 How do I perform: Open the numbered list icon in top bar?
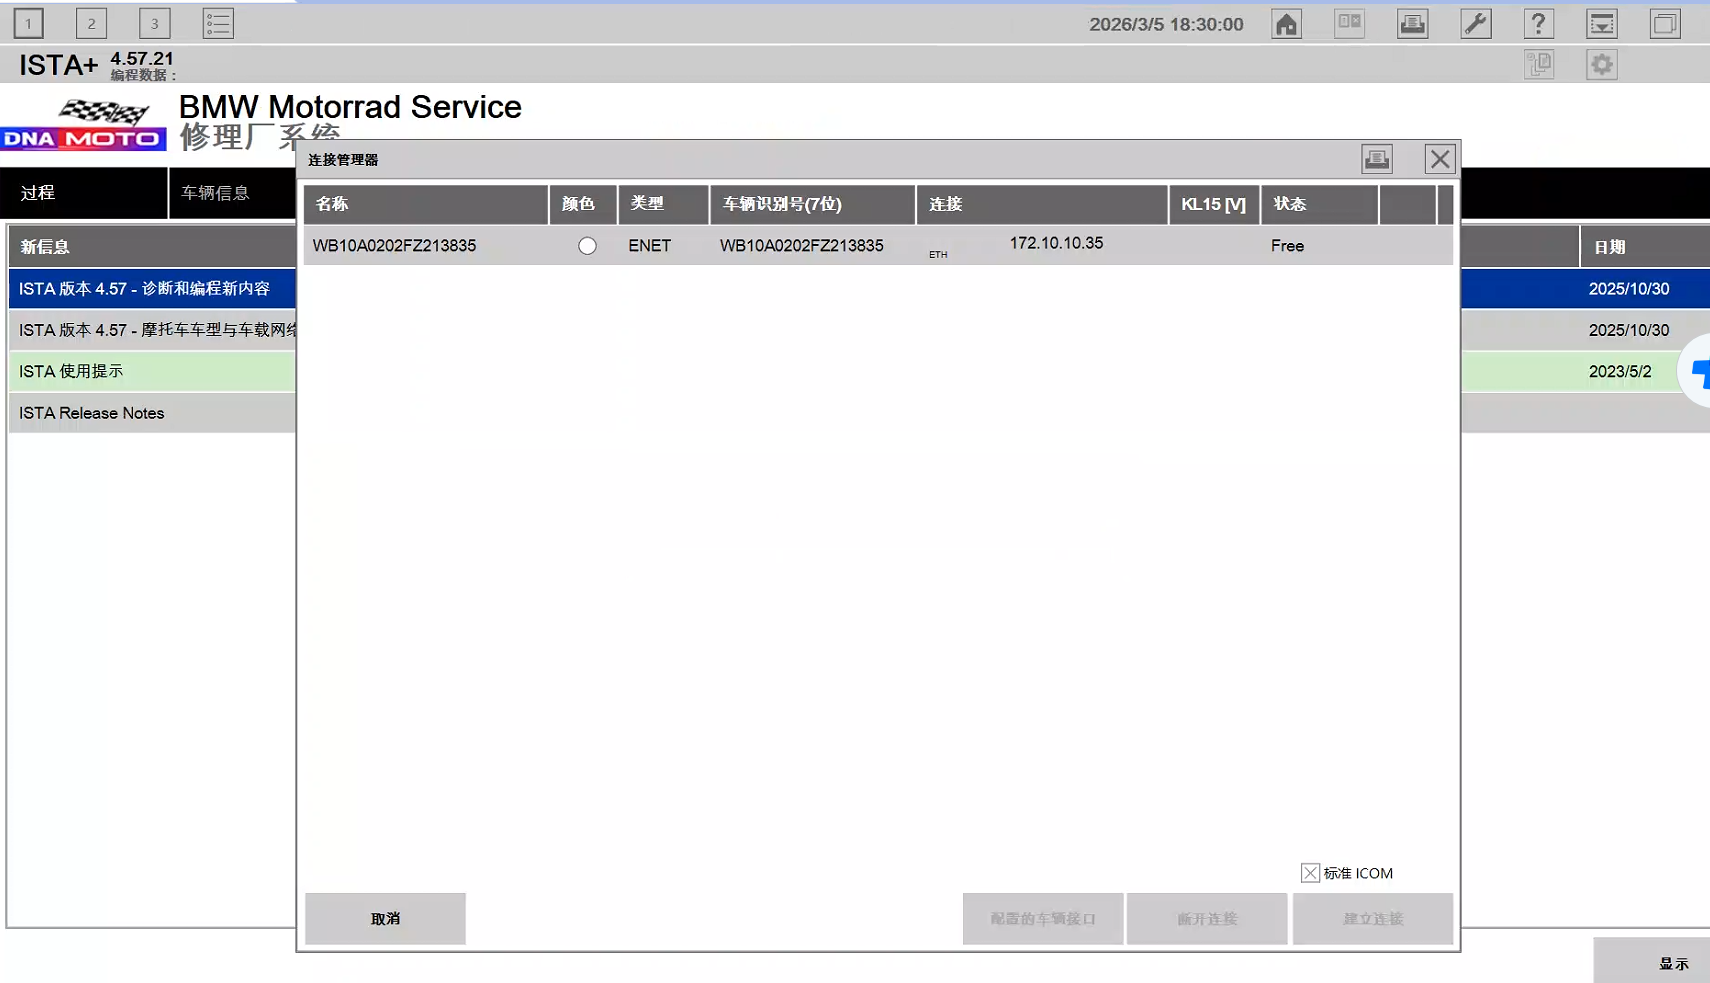coord(218,24)
